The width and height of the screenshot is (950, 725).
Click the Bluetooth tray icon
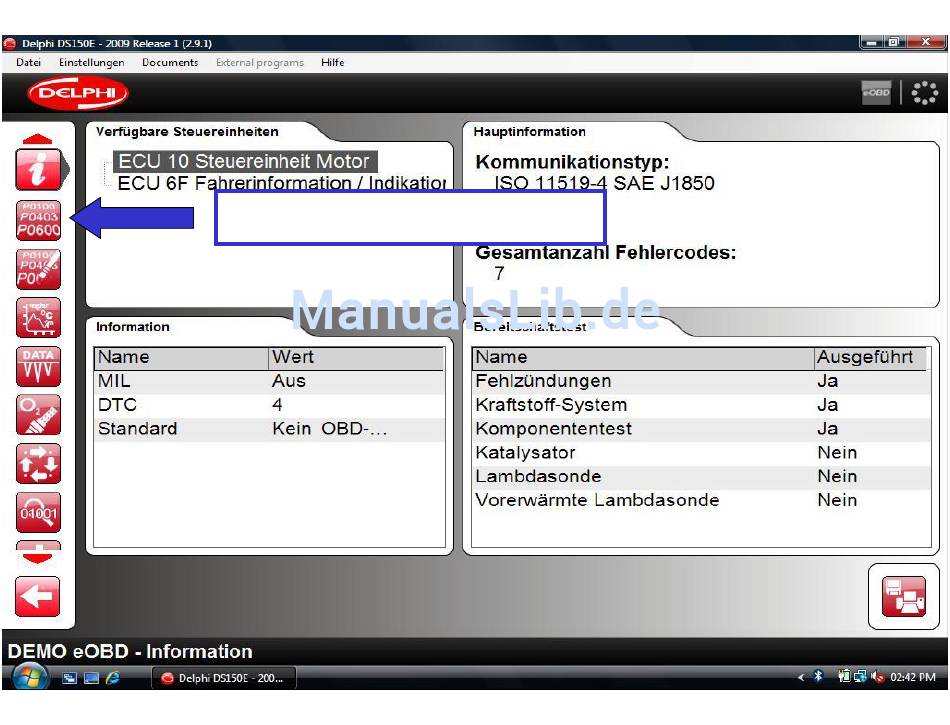click(x=818, y=677)
